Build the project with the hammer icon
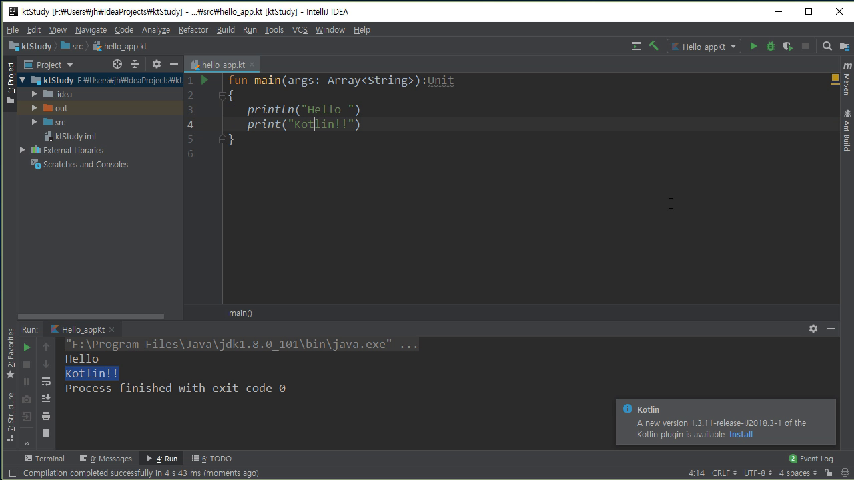854x480 pixels. [653, 46]
